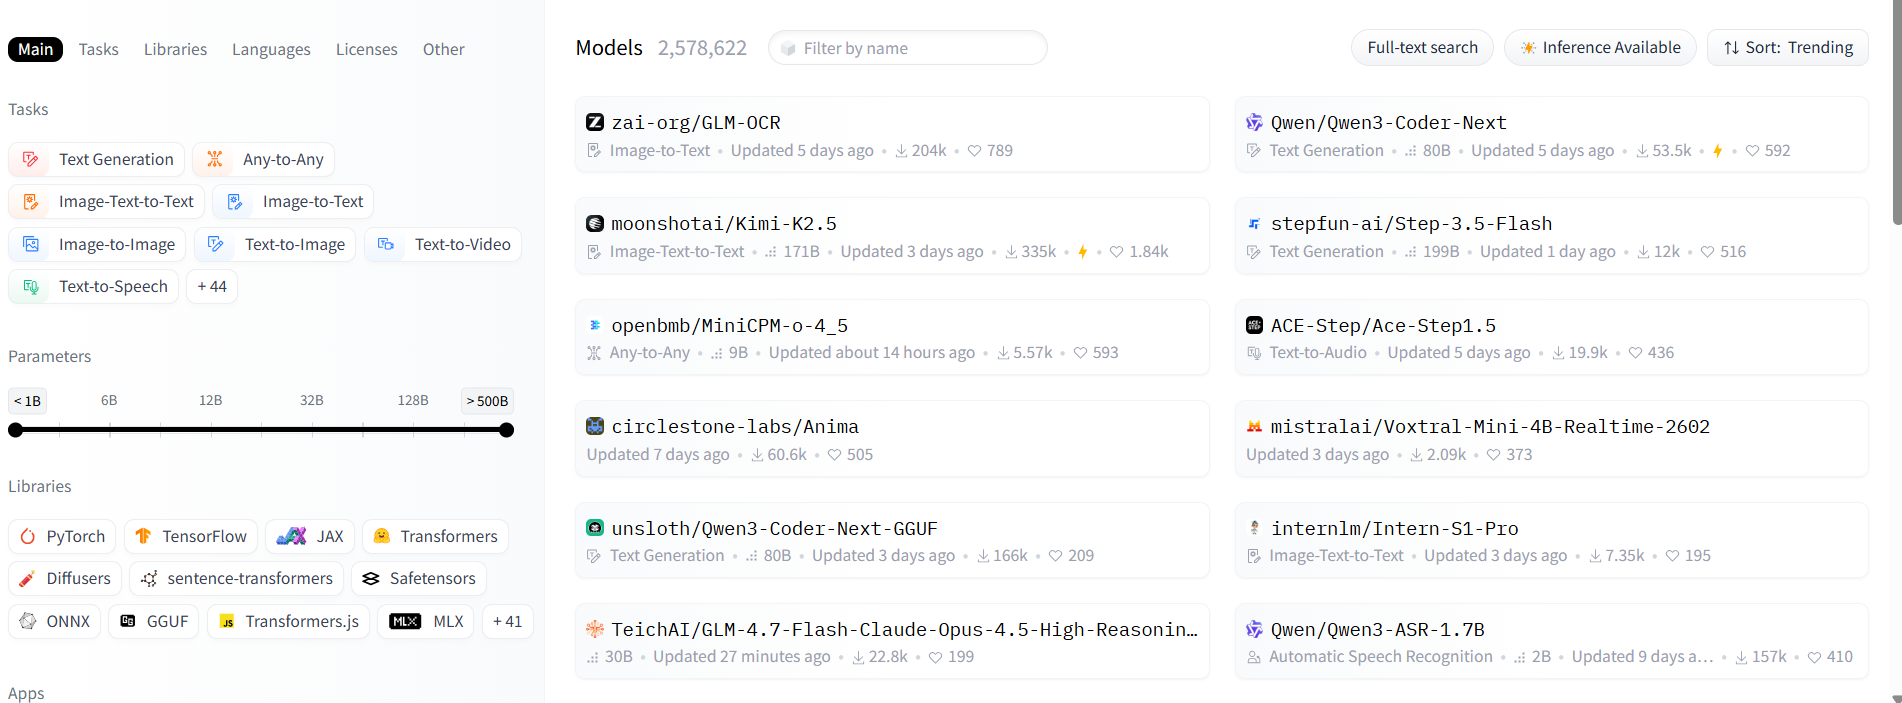Click the Filter by name input field
Image resolution: width=1902 pixels, height=703 pixels.
[908, 48]
